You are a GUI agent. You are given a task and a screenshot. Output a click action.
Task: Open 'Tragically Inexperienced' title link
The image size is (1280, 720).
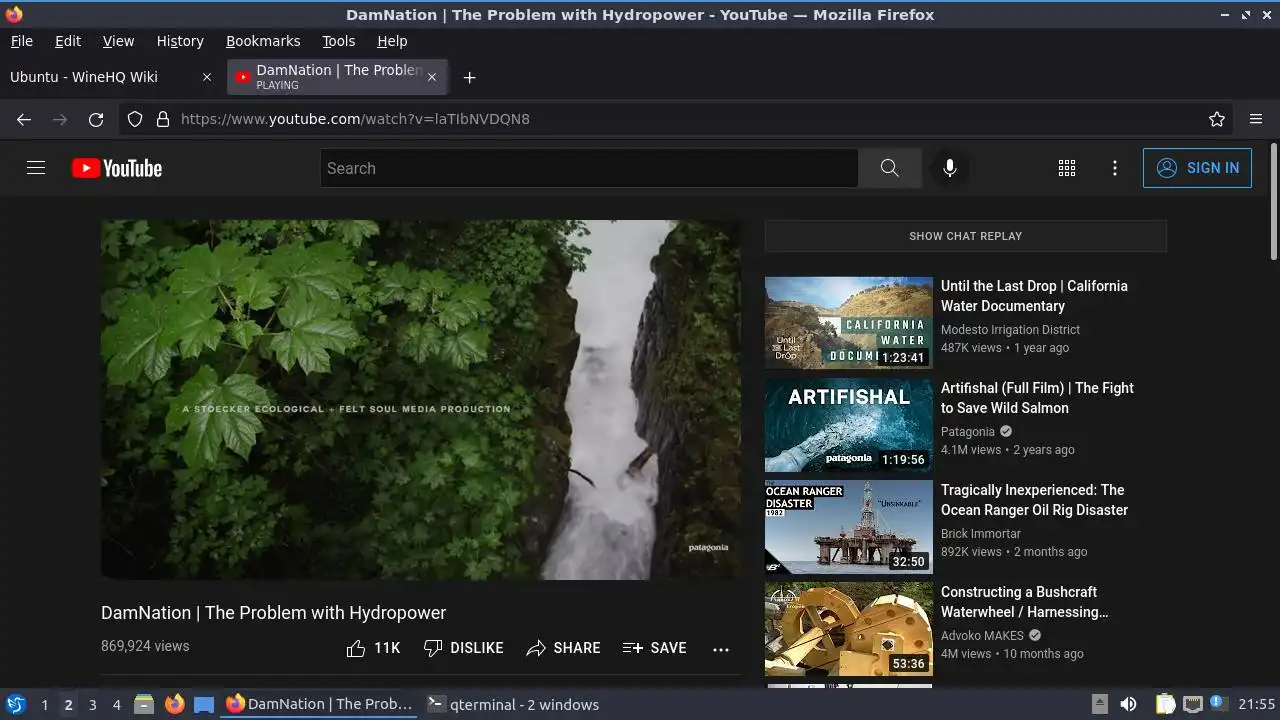pyautogui.click(x=1034, y=500)
